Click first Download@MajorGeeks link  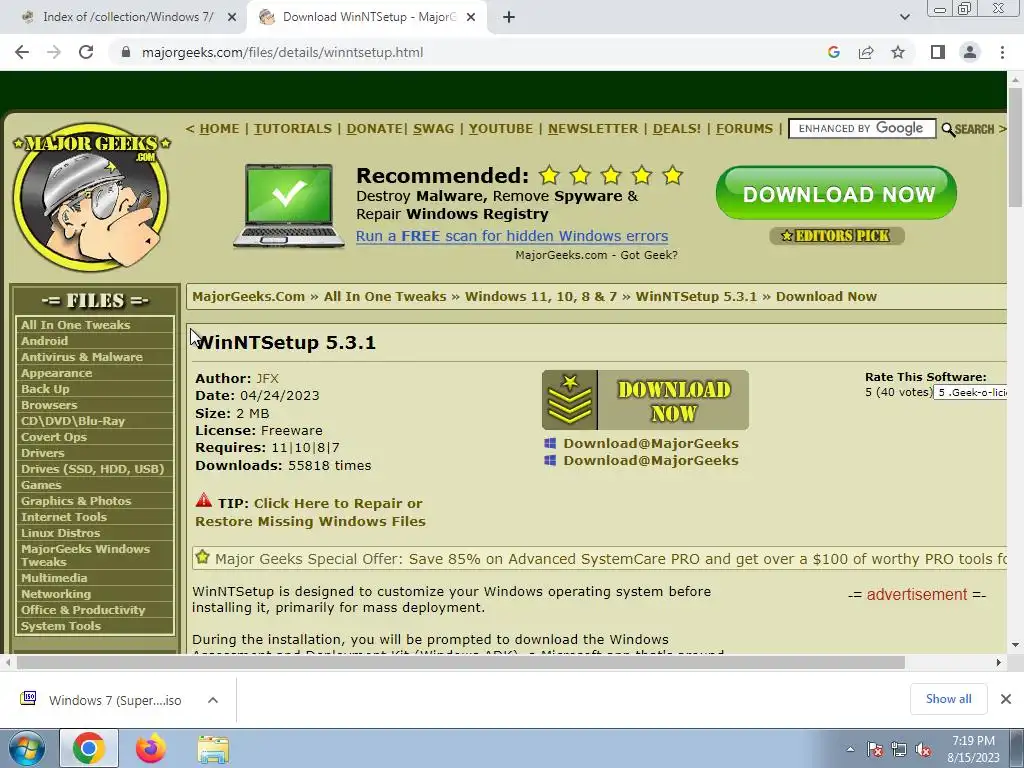point(650,443)
